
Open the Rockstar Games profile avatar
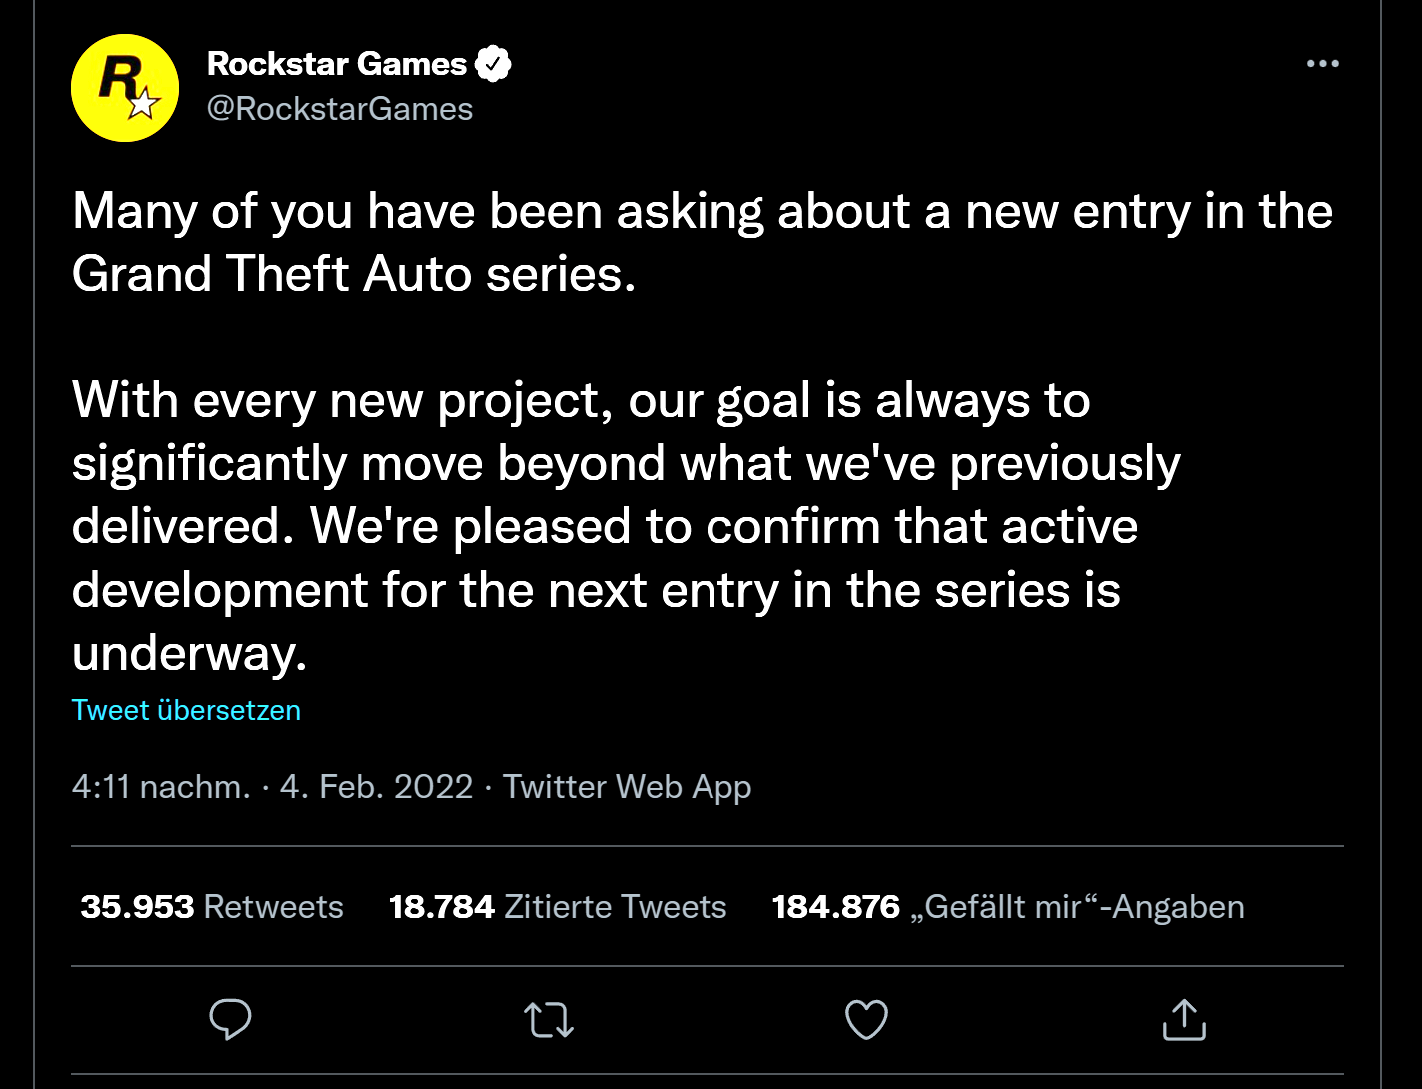pos(124,88)
